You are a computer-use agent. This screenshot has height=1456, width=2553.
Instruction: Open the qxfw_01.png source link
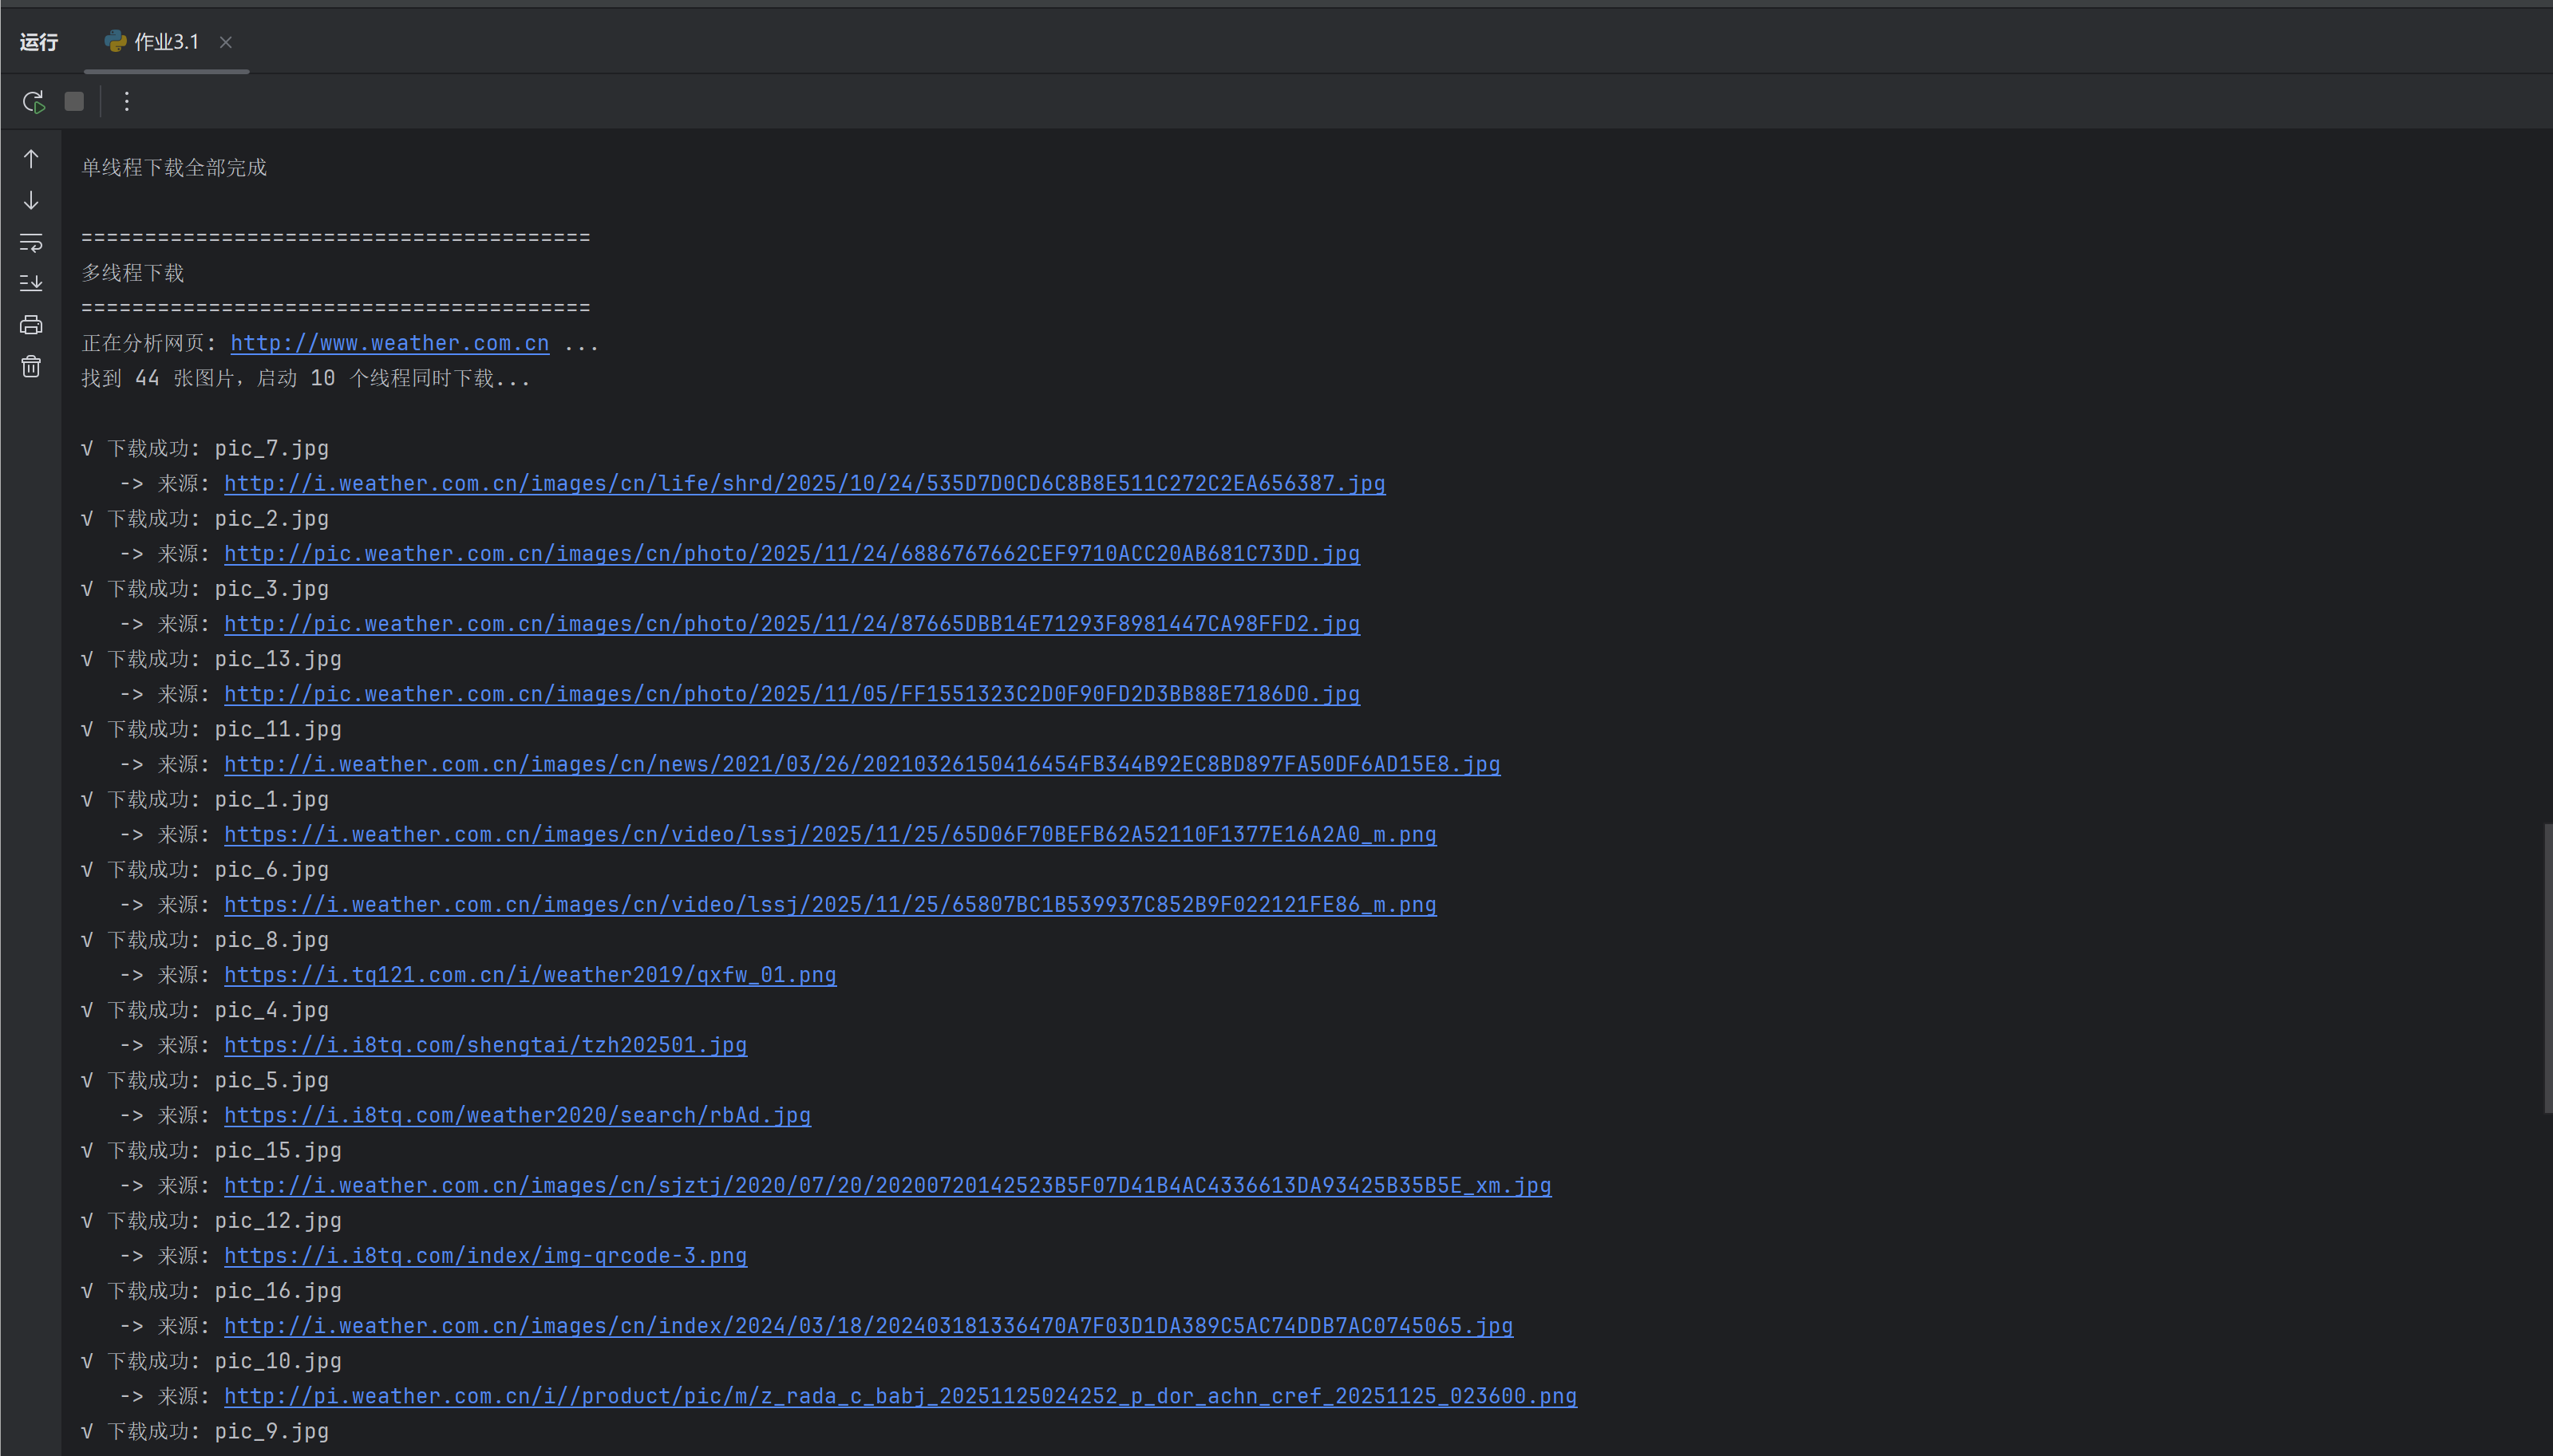pos(529,975)
